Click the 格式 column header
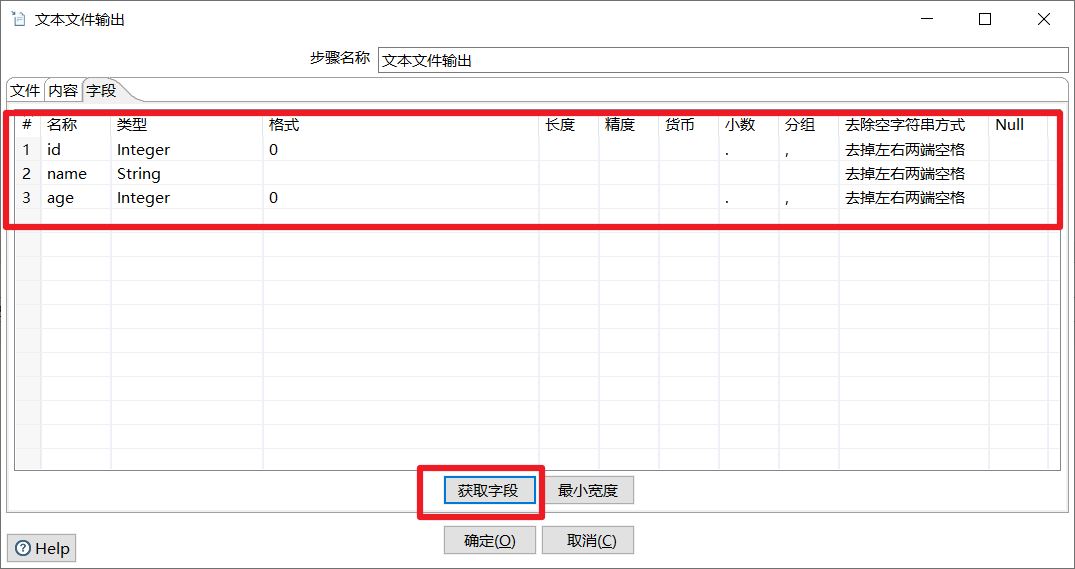1075x569 pixels. coord(401,125)
